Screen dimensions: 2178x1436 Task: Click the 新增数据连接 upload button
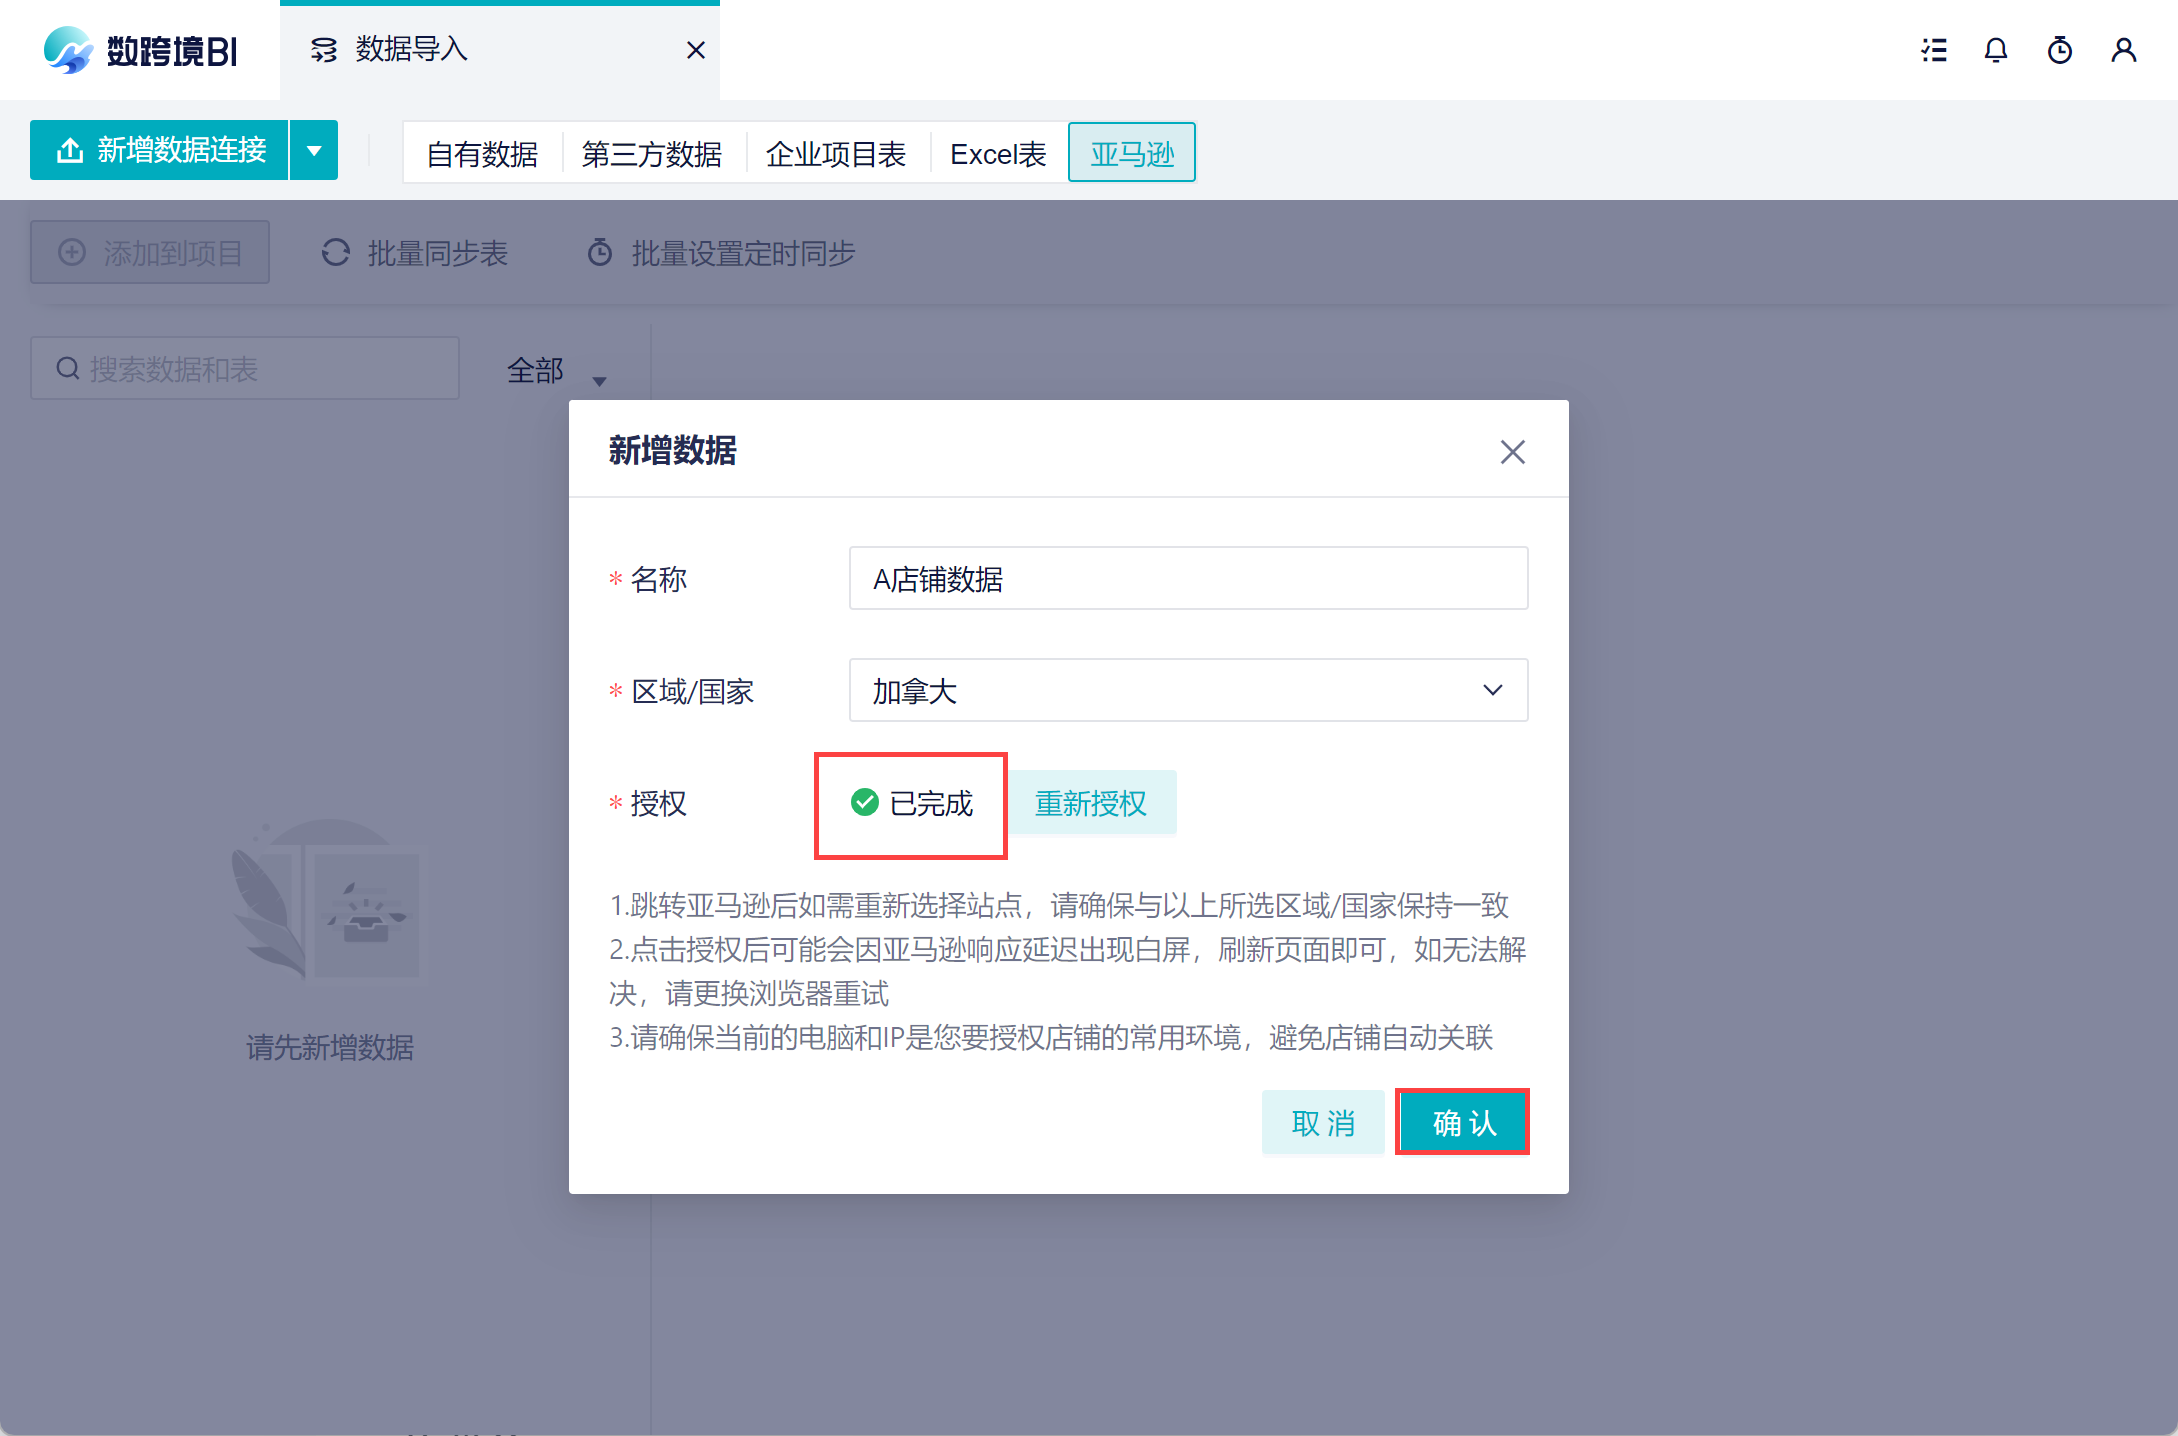click(160, 151)
